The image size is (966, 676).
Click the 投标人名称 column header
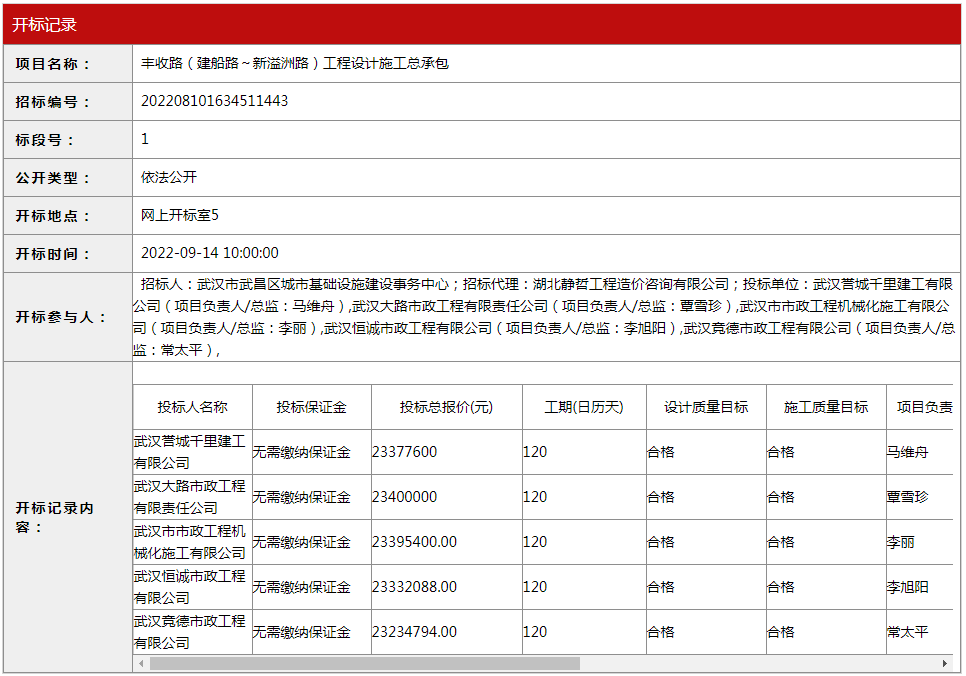click(192, 407)
